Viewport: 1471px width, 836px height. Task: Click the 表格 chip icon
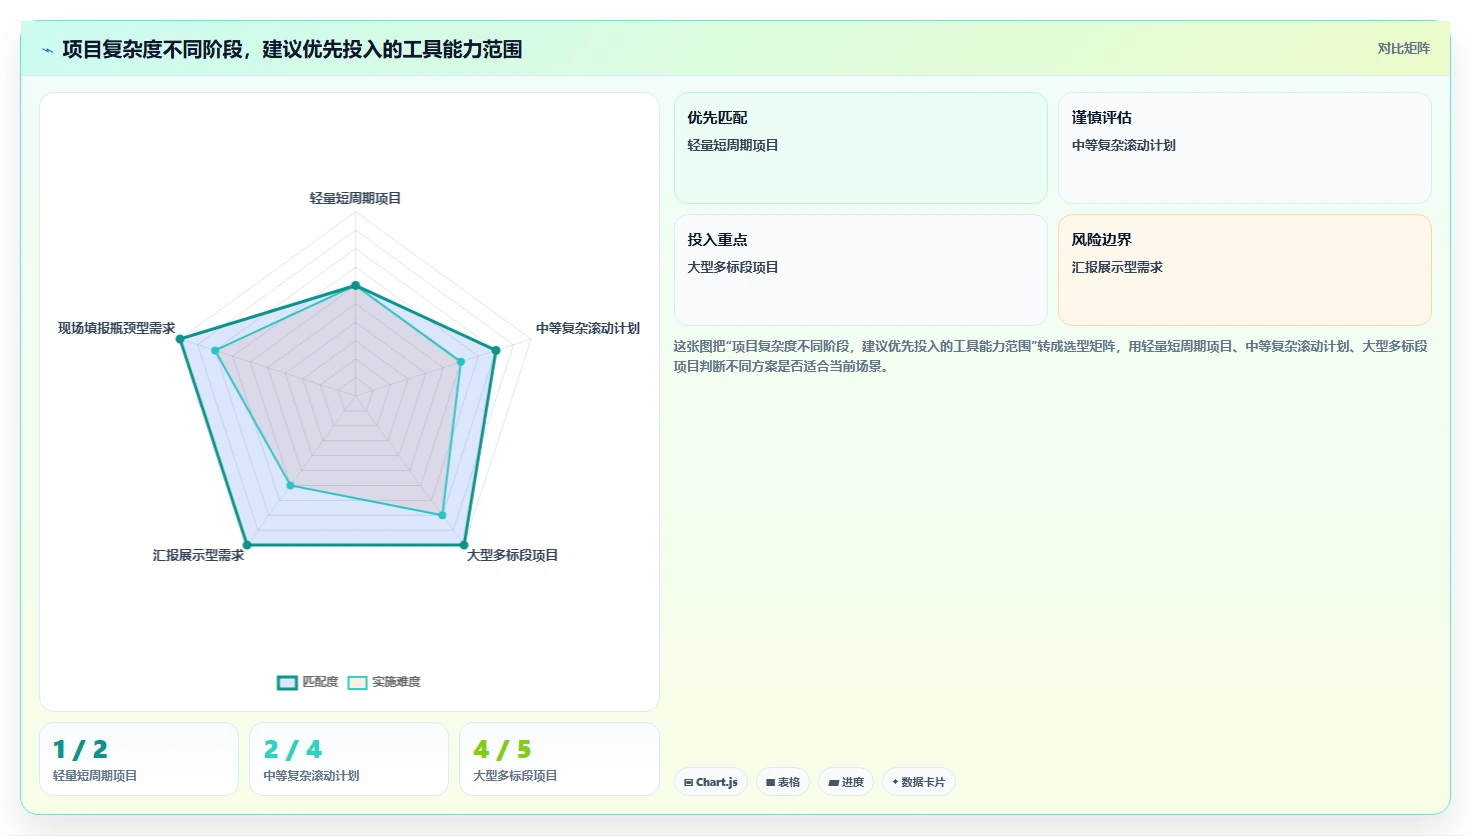770,783
